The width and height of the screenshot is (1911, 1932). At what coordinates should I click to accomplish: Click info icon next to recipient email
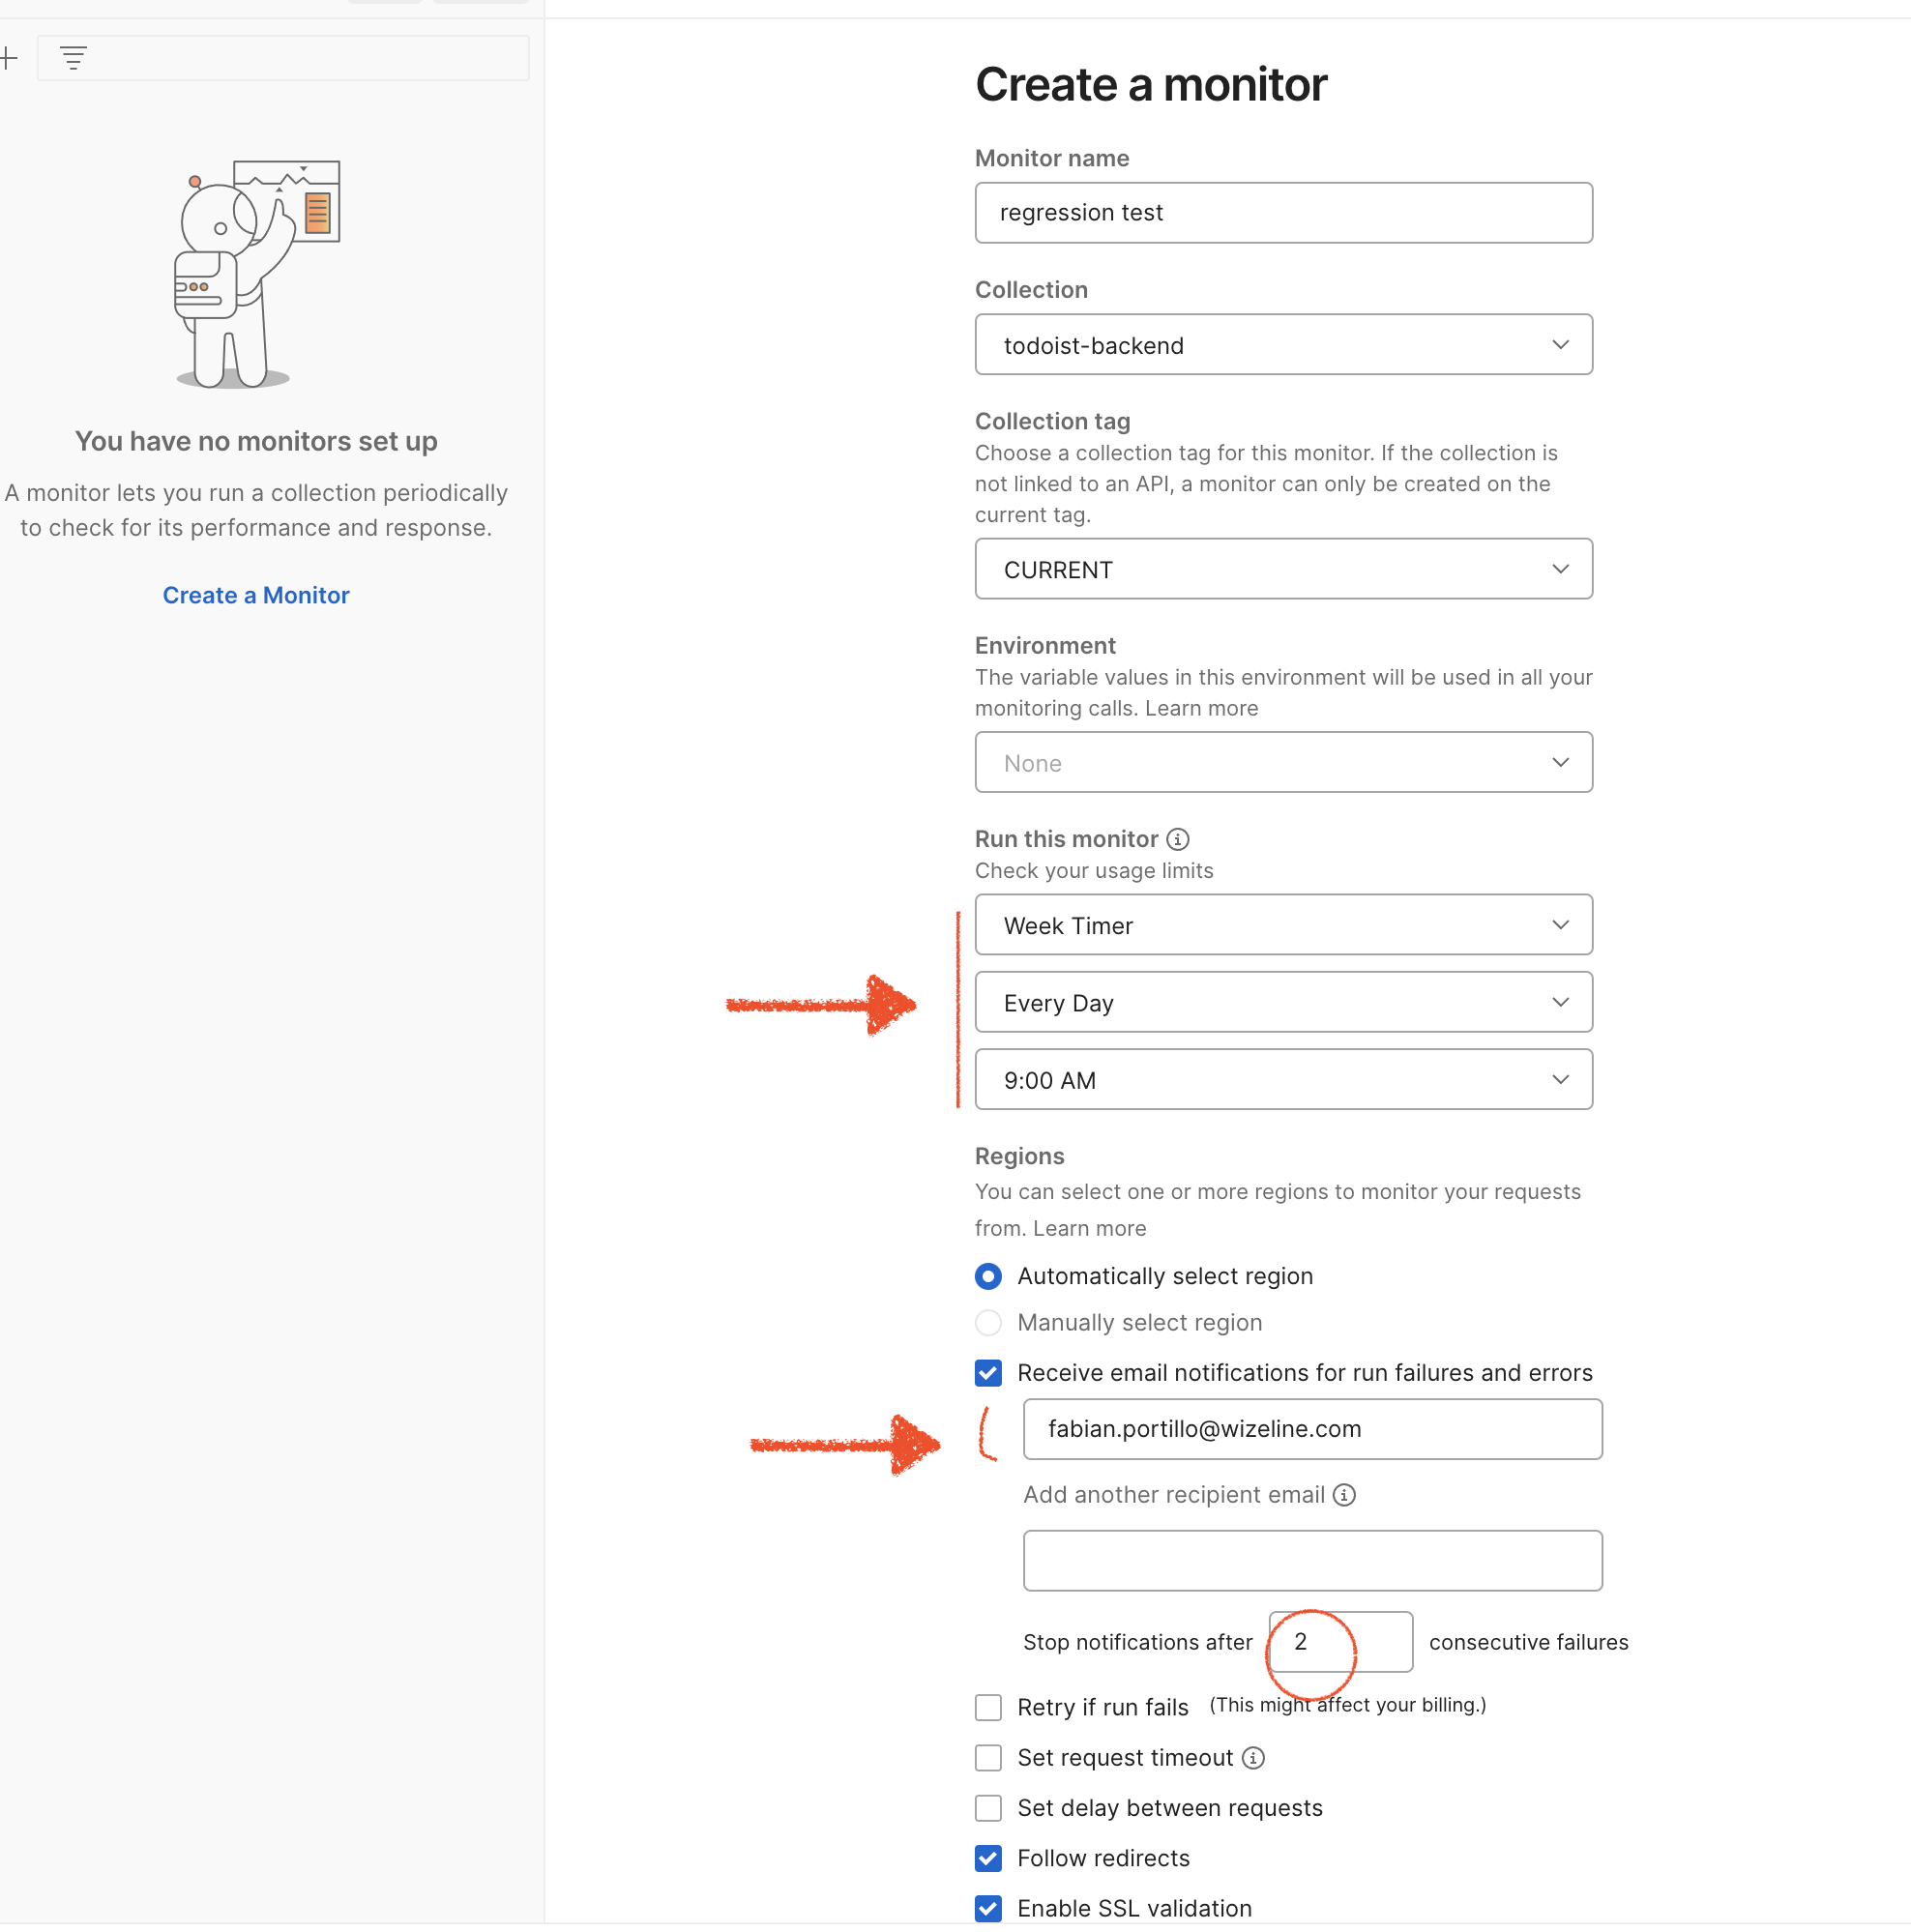tap(1345, 1495)
